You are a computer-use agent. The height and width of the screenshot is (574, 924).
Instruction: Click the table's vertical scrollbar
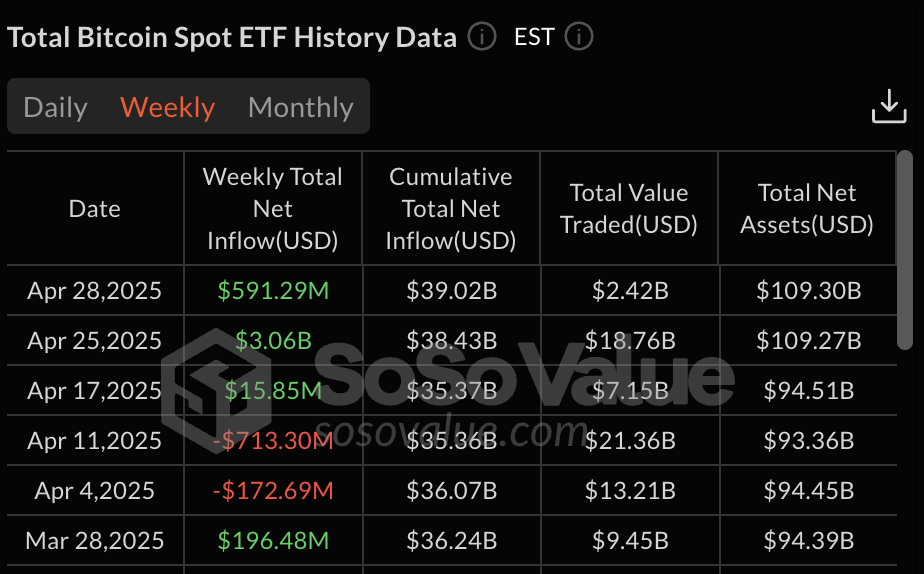point(905,250)
